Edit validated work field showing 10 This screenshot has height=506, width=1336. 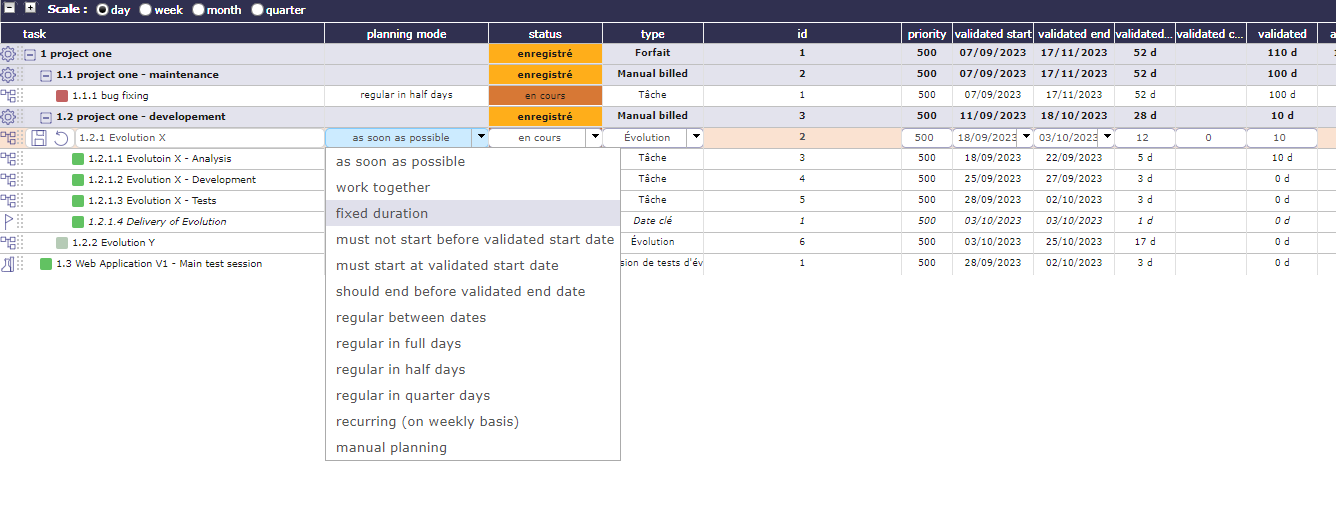1280,138
